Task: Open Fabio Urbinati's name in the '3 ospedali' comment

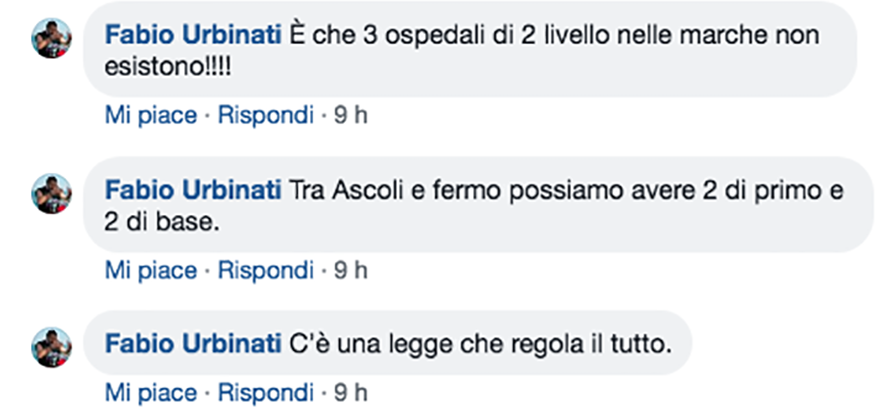Action: pos(193,36)
